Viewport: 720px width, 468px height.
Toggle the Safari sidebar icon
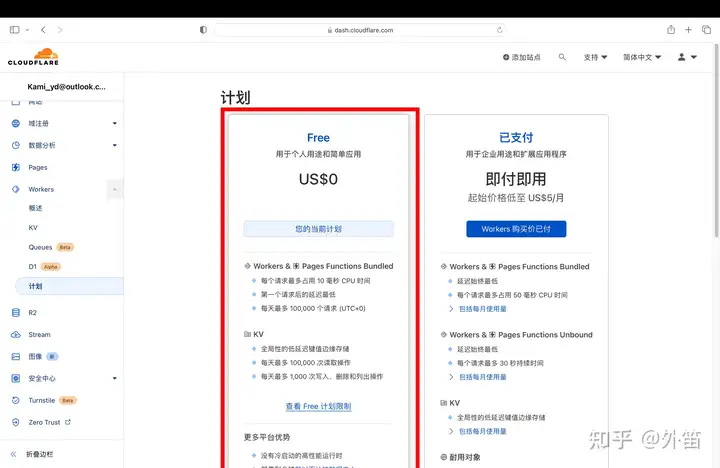[x=15, y=30]
